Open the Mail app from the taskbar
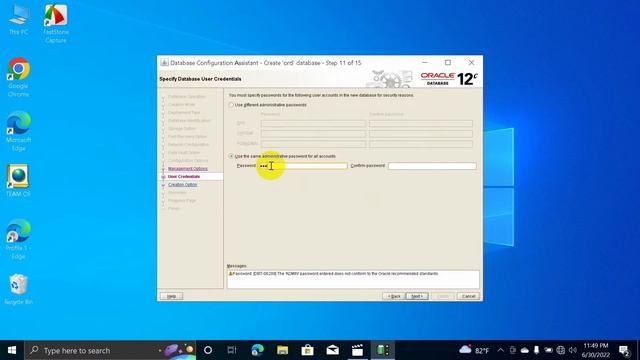Screen dimensions: 640x360 [332, 350]
